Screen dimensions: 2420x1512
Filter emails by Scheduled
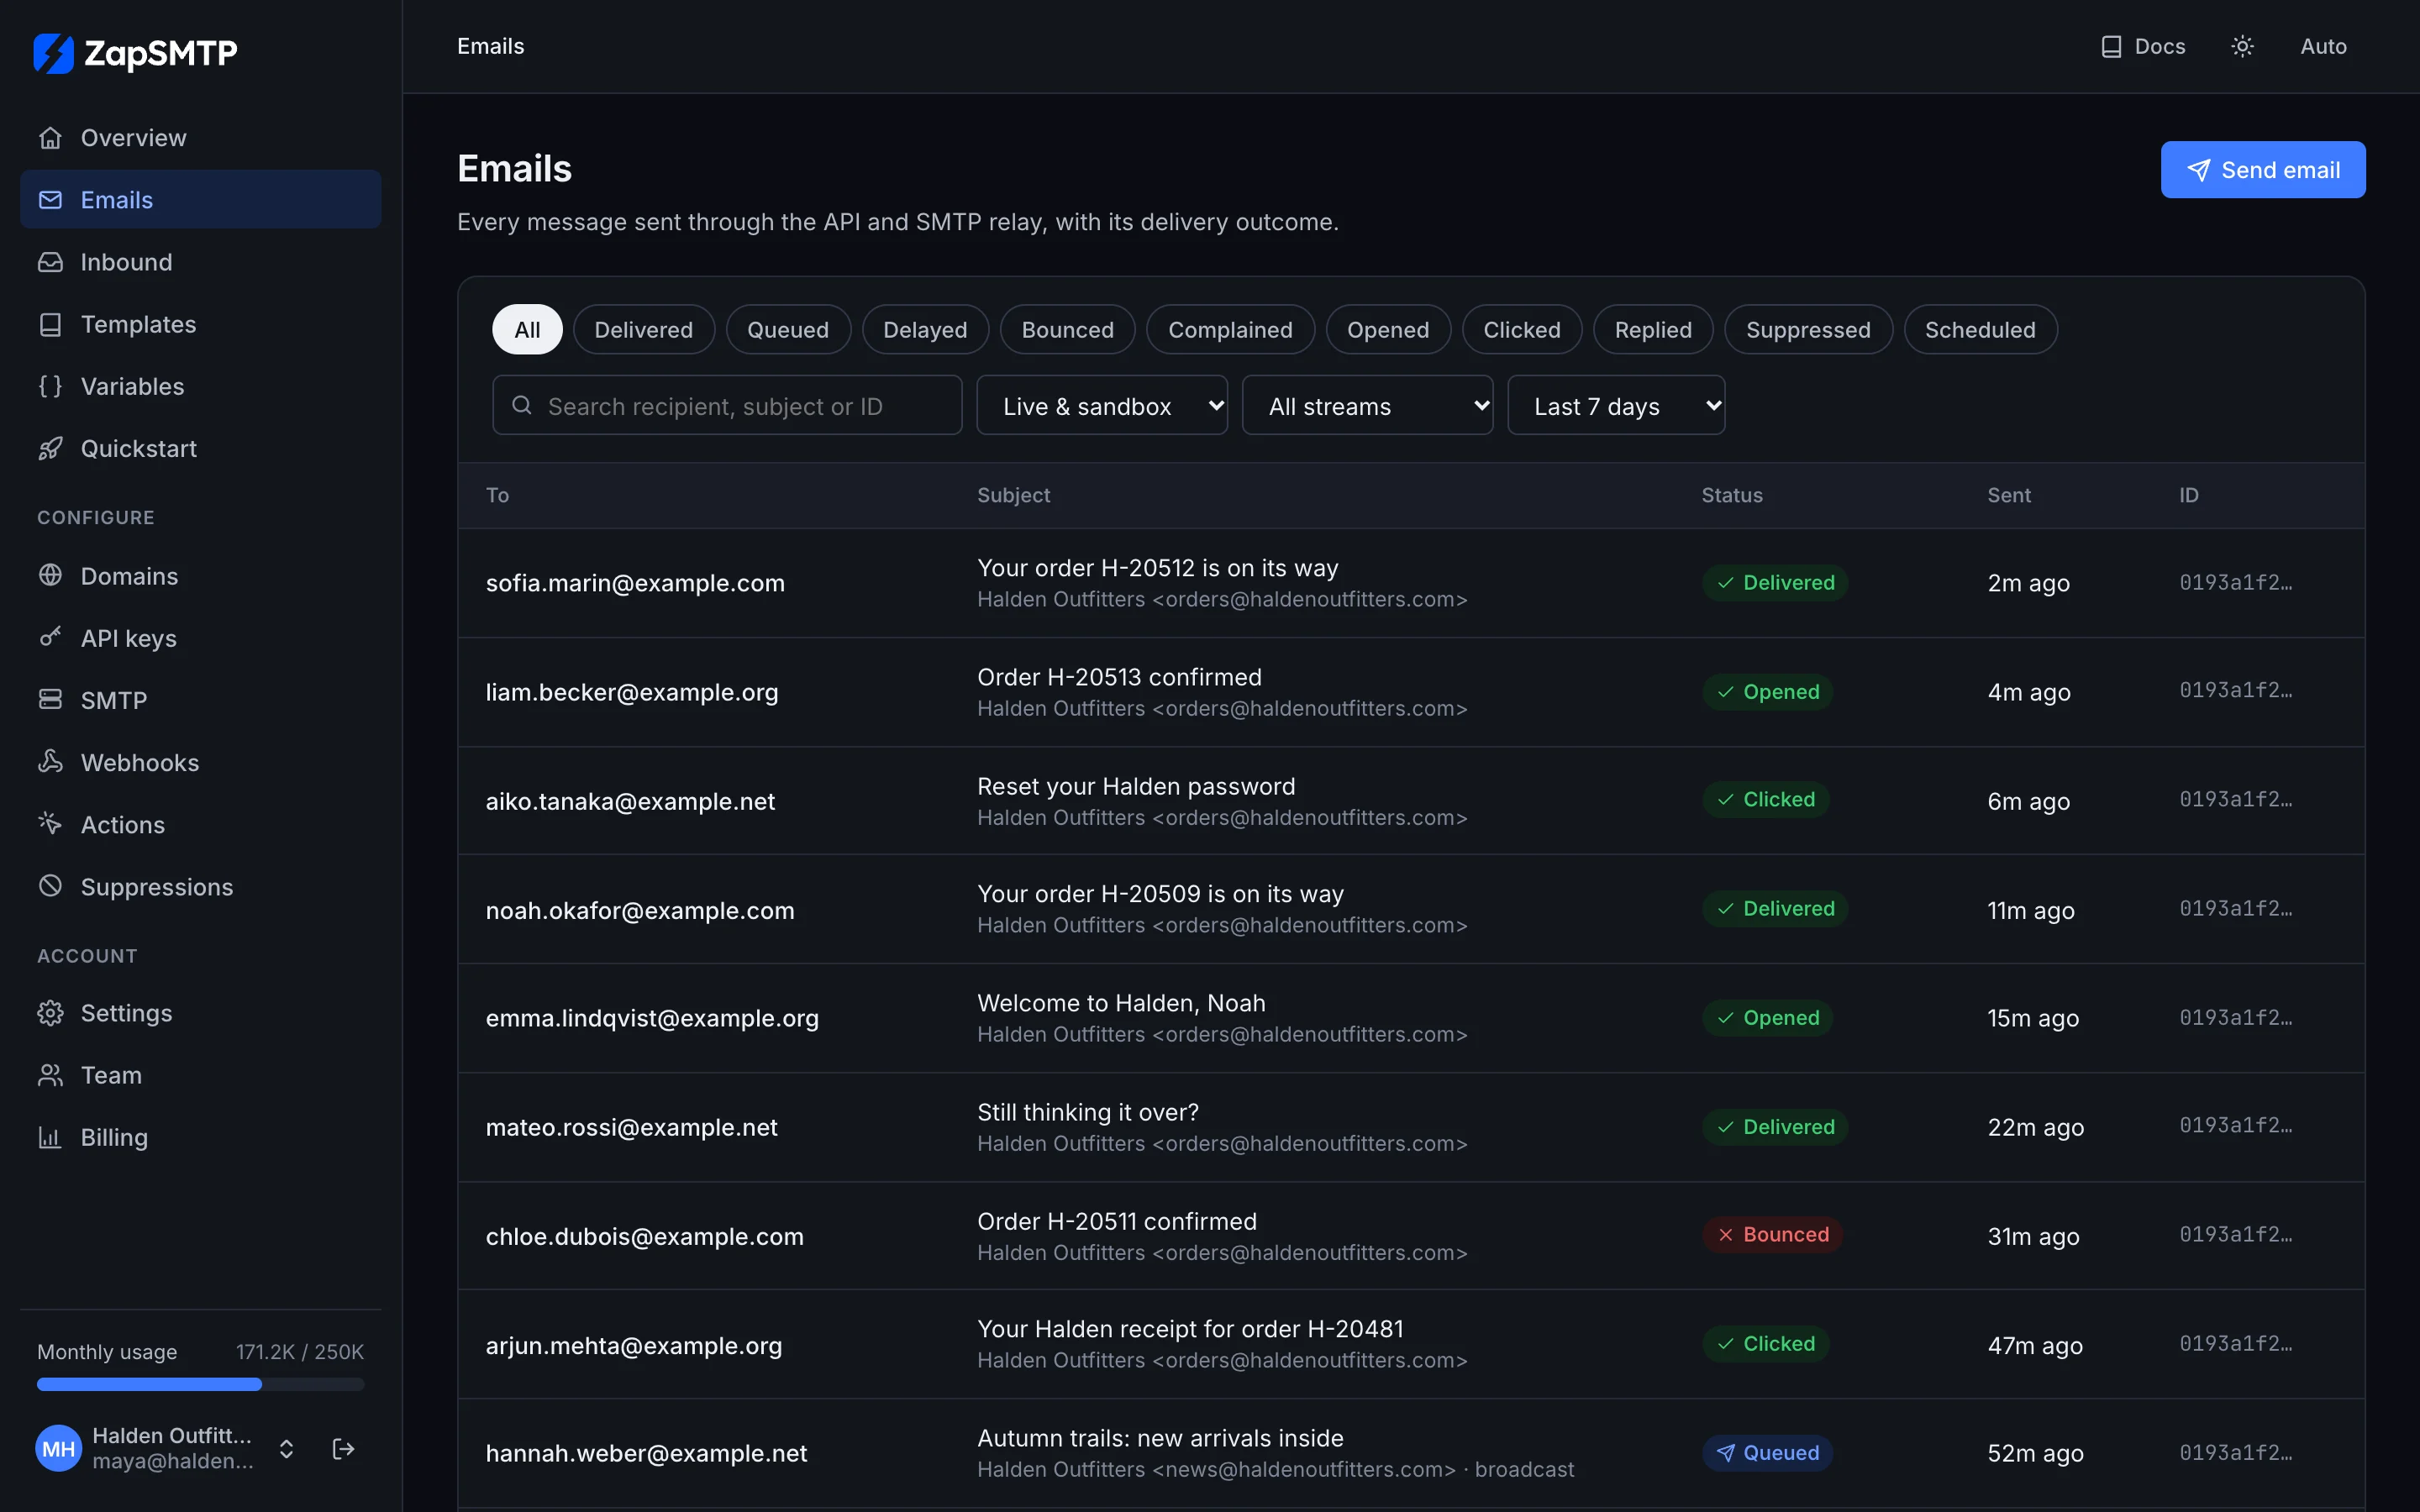tap(1980, 329)
